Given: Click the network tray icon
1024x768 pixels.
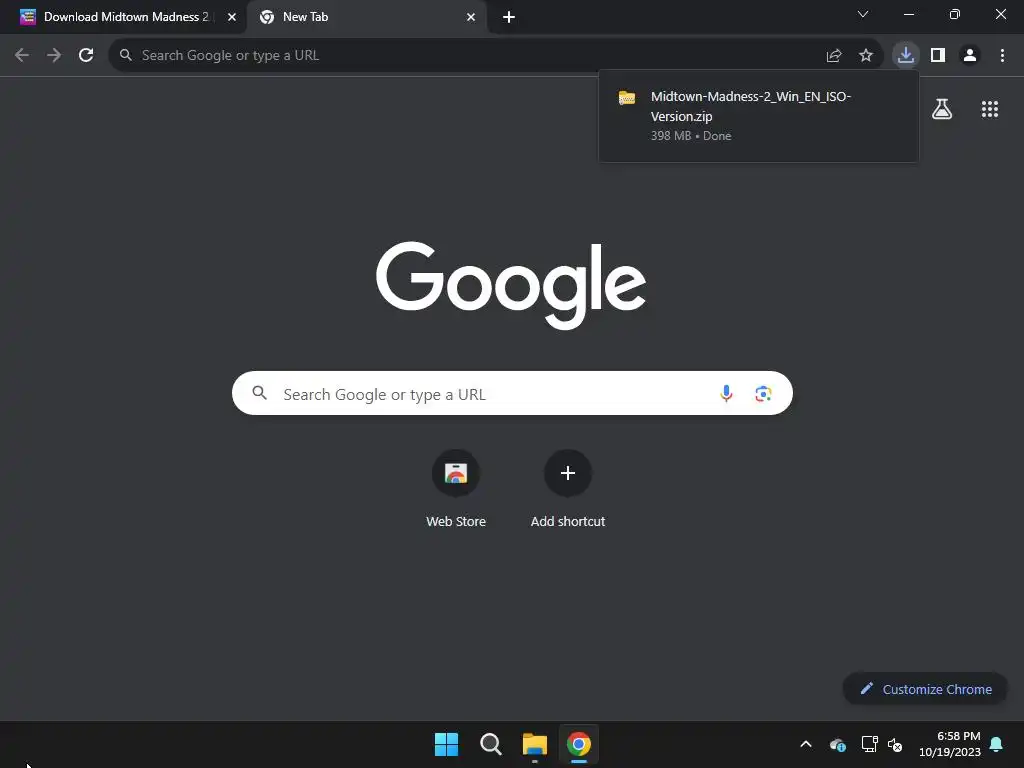Looking at the screenshot, I should coord(869,744).
